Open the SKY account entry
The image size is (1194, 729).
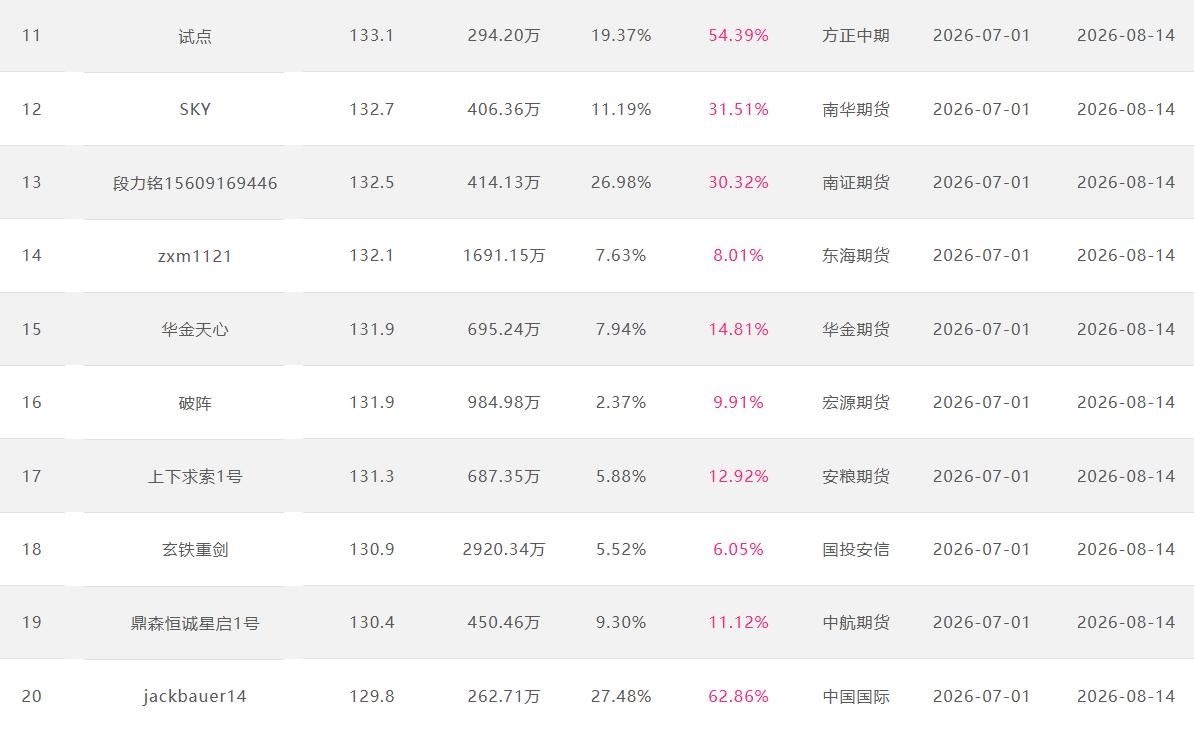click(x=195, y=109)
